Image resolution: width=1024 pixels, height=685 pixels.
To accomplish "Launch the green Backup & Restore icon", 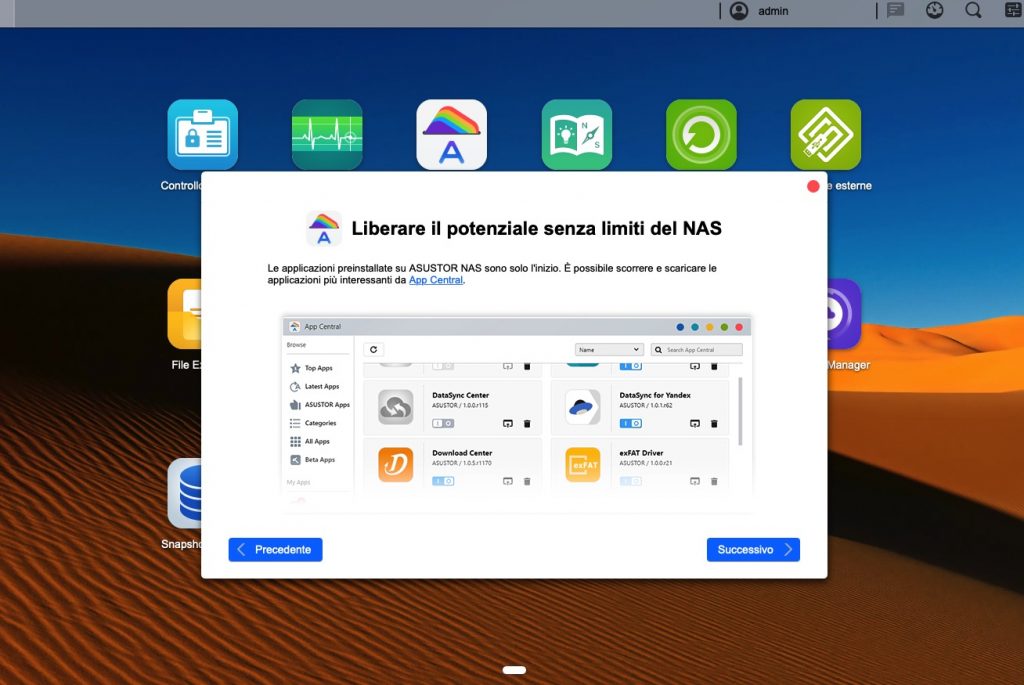I will pyautogui.click(x=701, y=134).
